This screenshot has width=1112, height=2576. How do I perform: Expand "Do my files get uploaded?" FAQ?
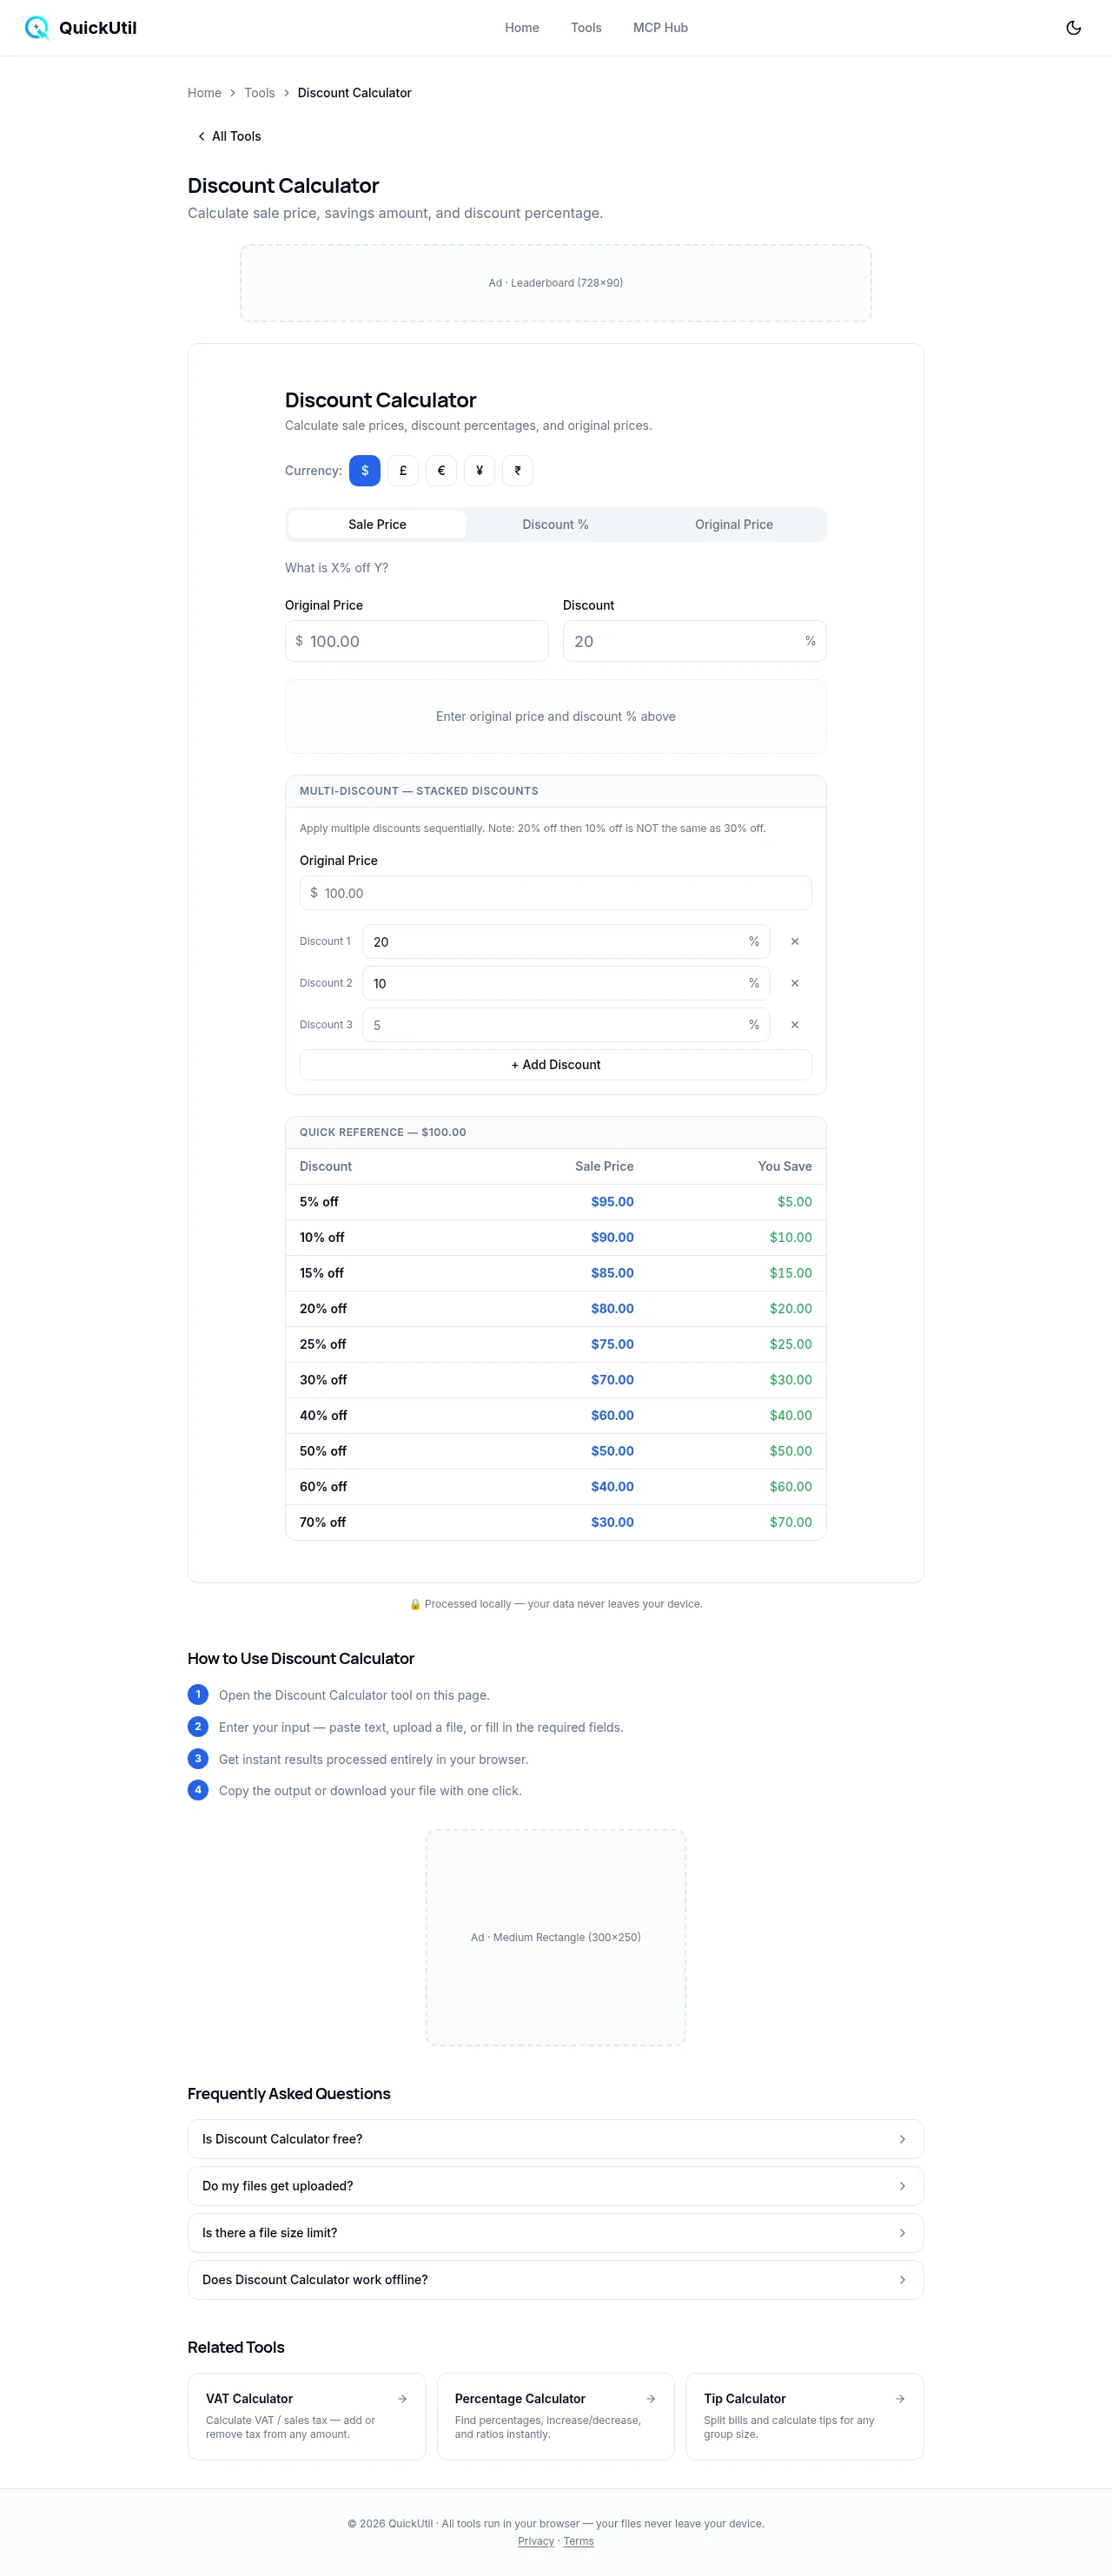(x=555, y=2186)
